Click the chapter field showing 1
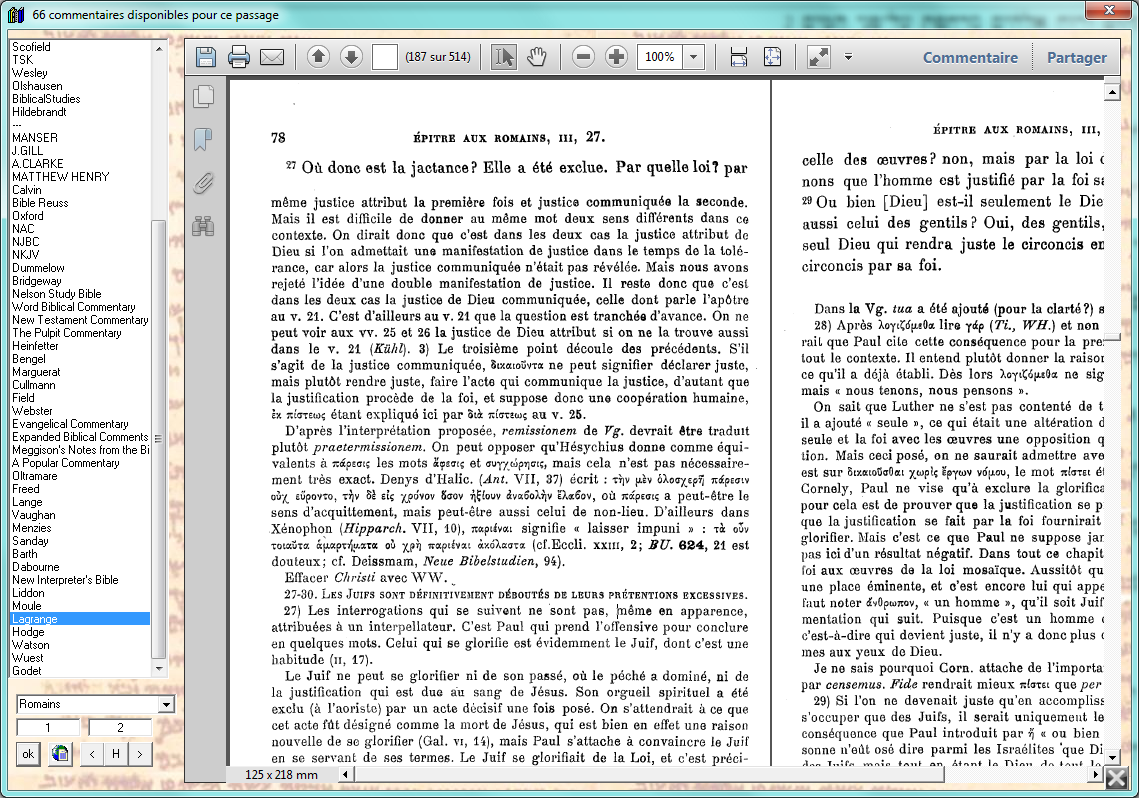Image resolution: width=1139 pixels, height=798 pixels. click(48, 728)
